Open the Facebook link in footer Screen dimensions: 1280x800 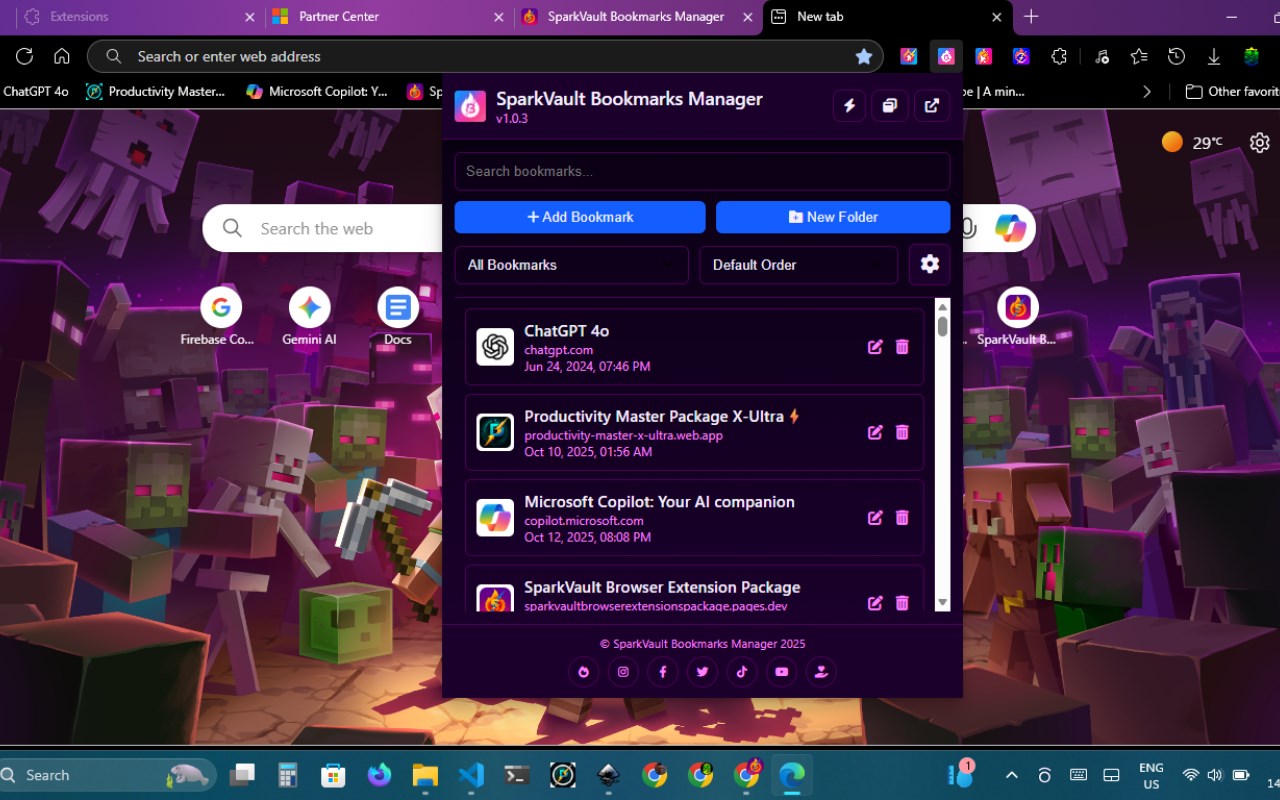click(x=662, y=672)
